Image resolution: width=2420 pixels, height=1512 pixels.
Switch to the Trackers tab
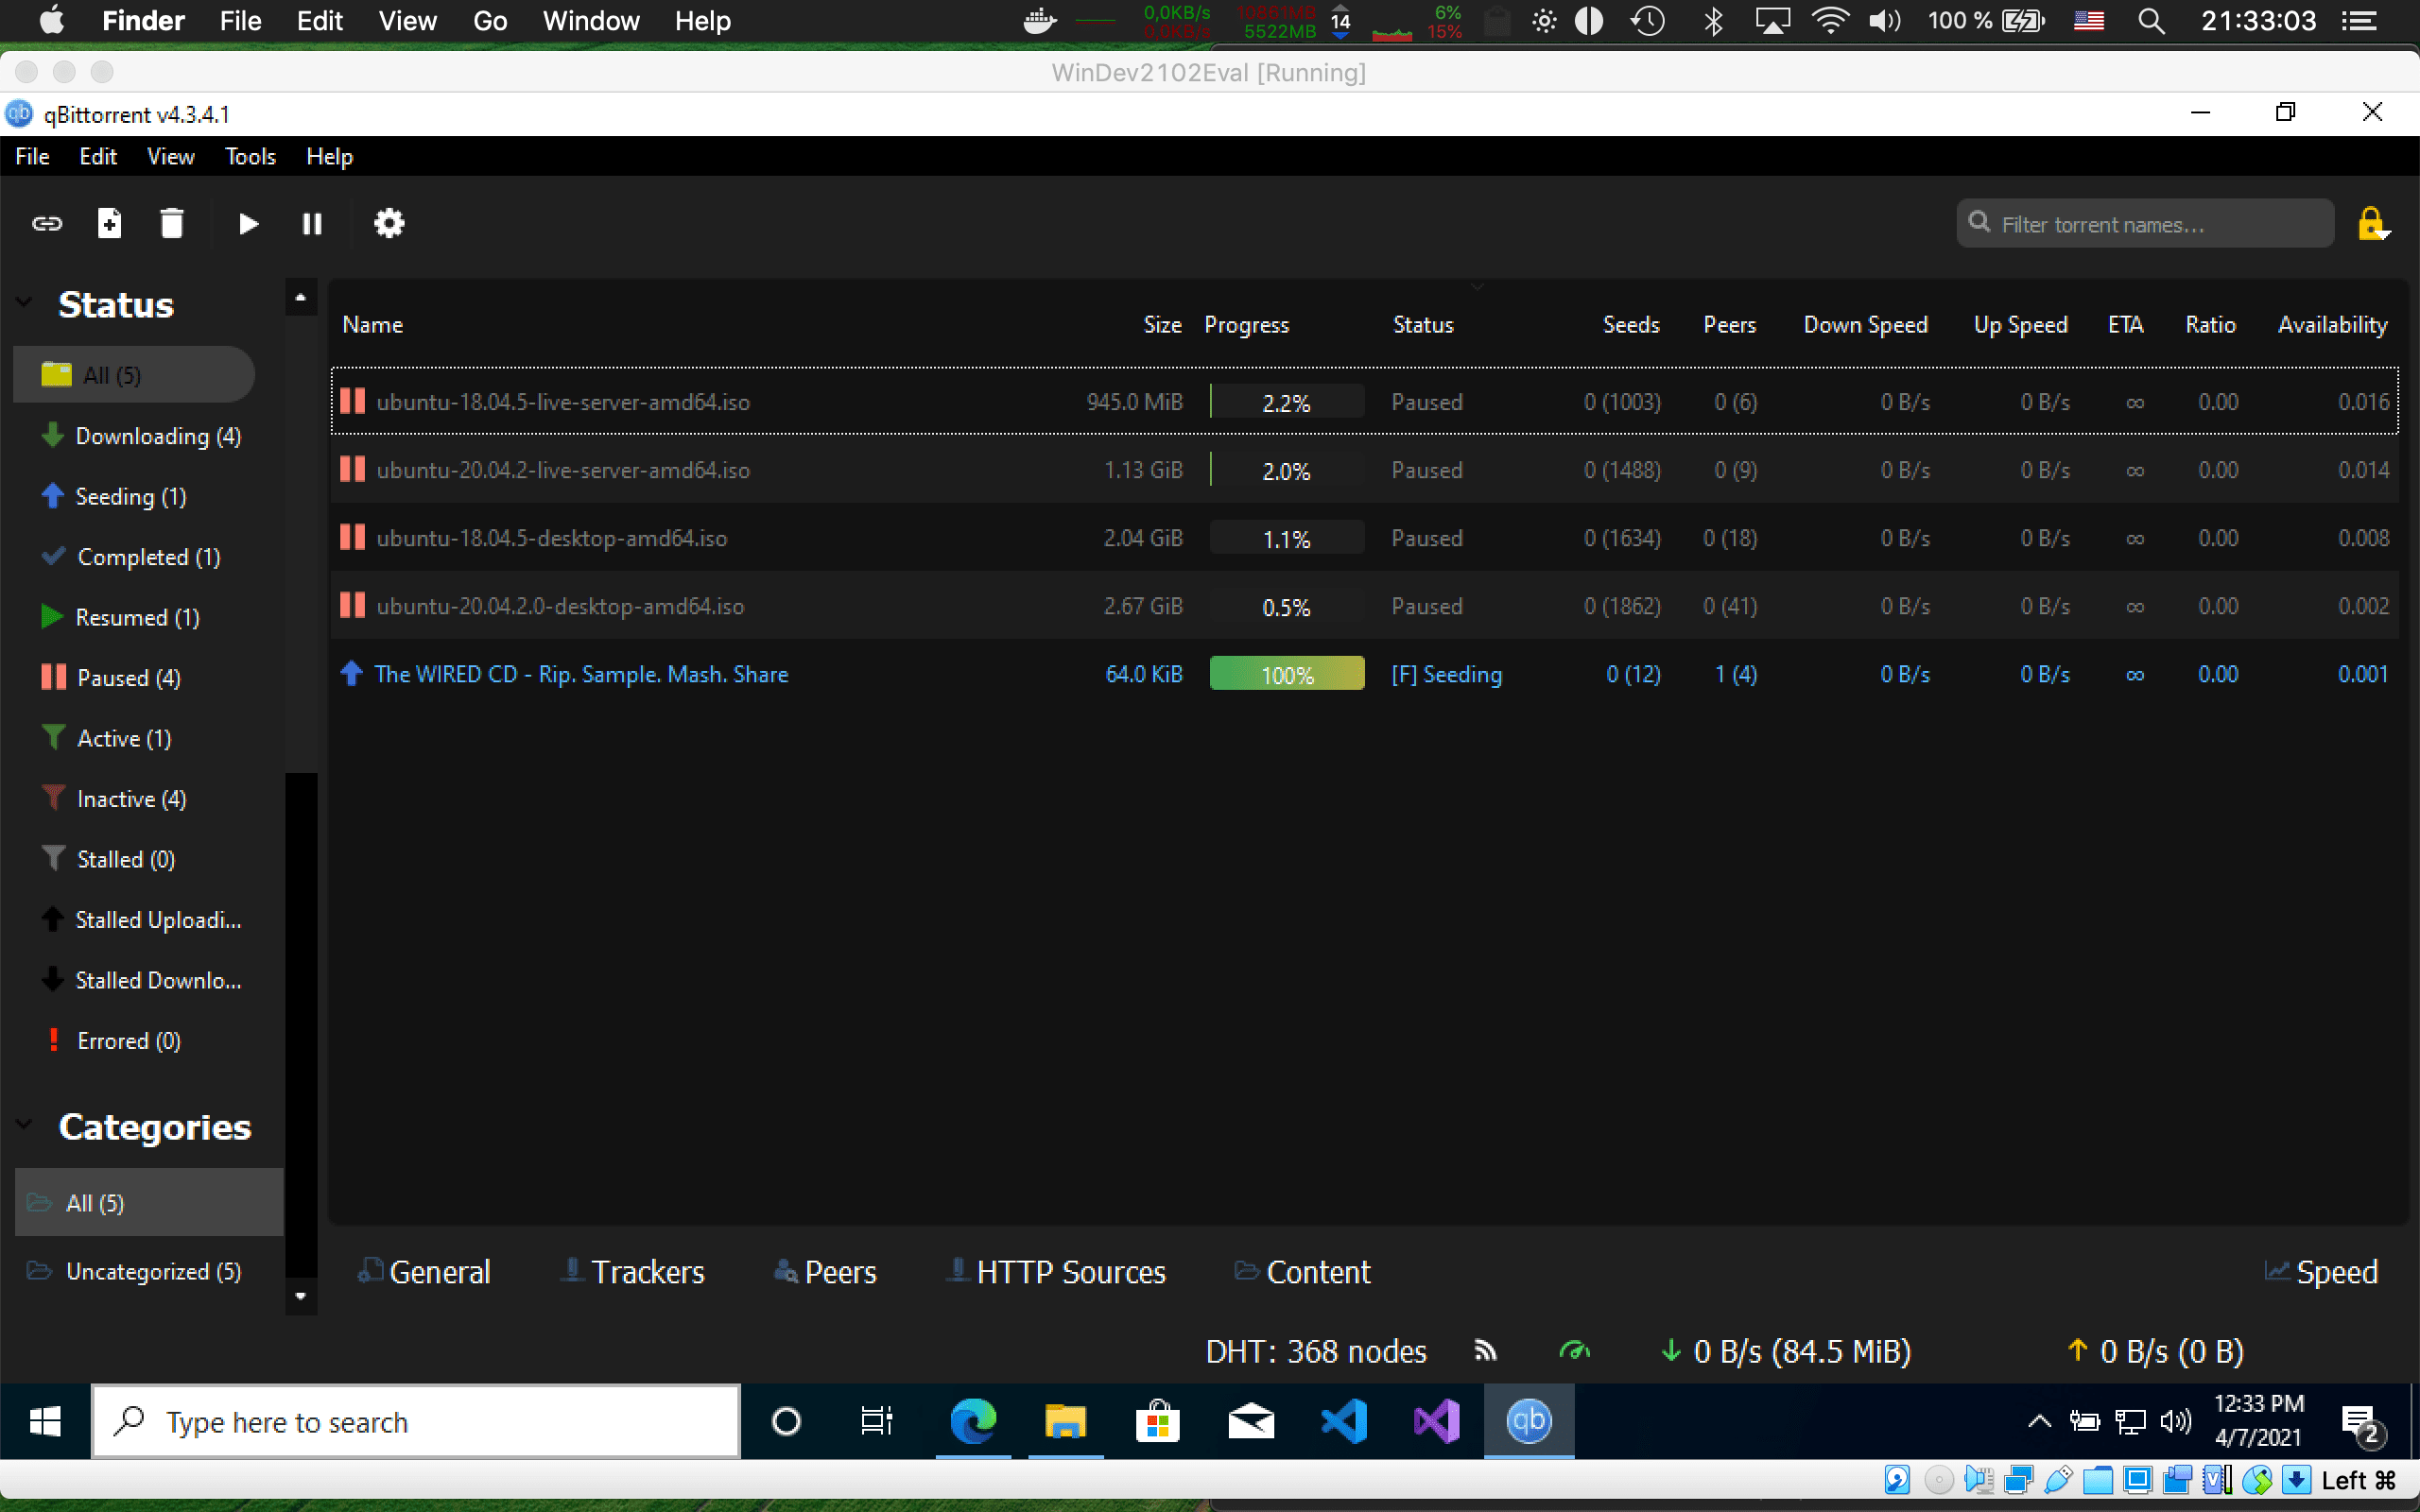648,1272
